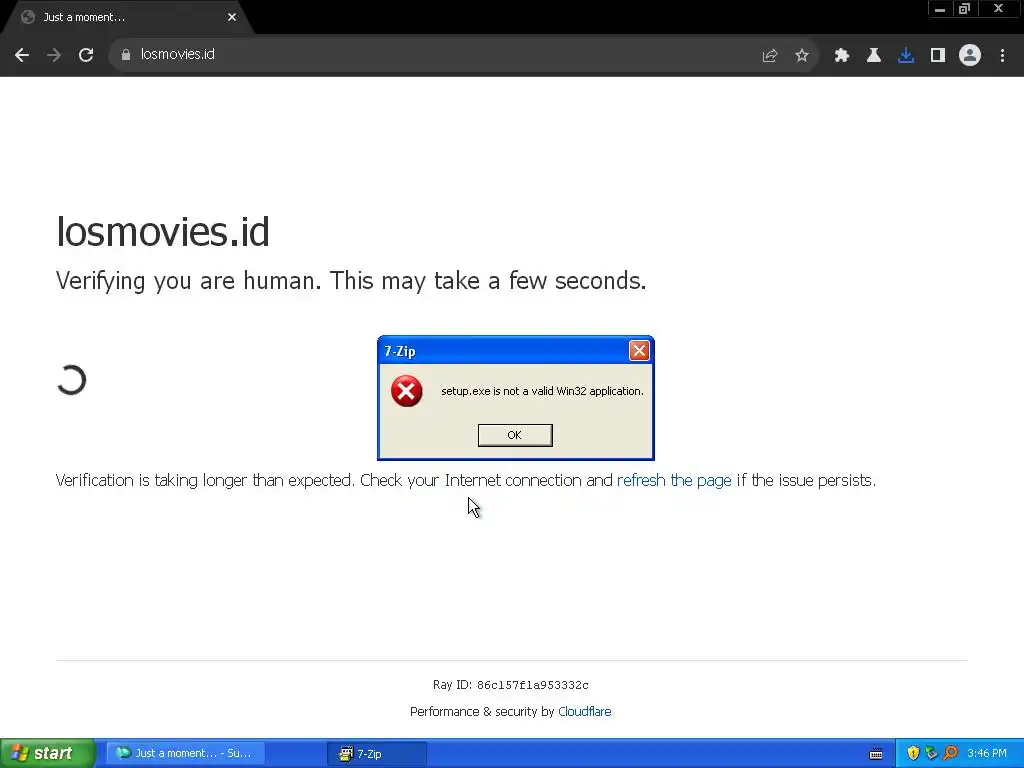Click OK in the 7-Zip error dialog
The width and height of the screenshot is (1024, 768).
click(x=515, y=435)
